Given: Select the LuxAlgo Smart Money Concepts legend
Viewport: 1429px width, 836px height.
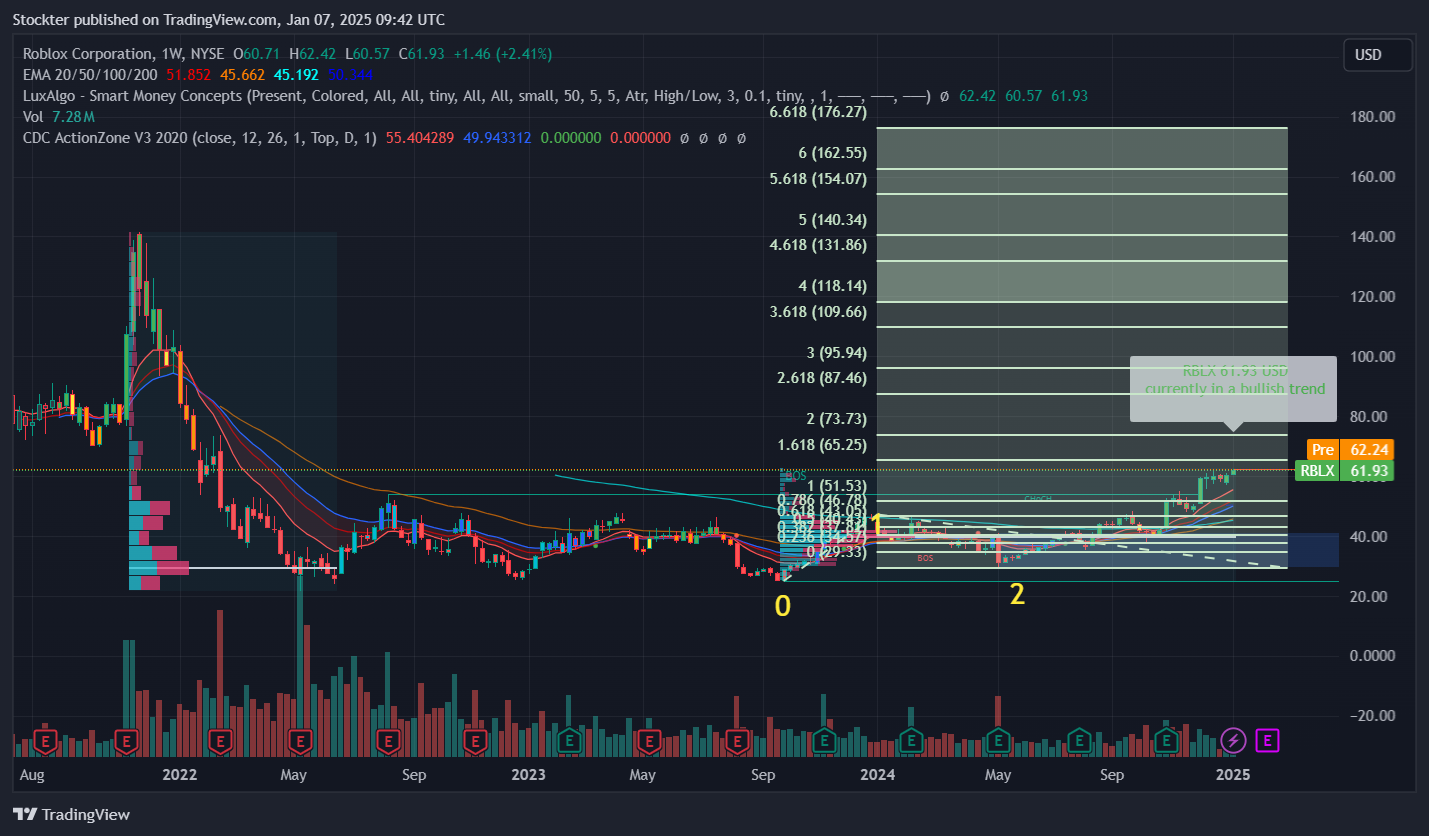Looking at the screenshot, I should point(476,96).
